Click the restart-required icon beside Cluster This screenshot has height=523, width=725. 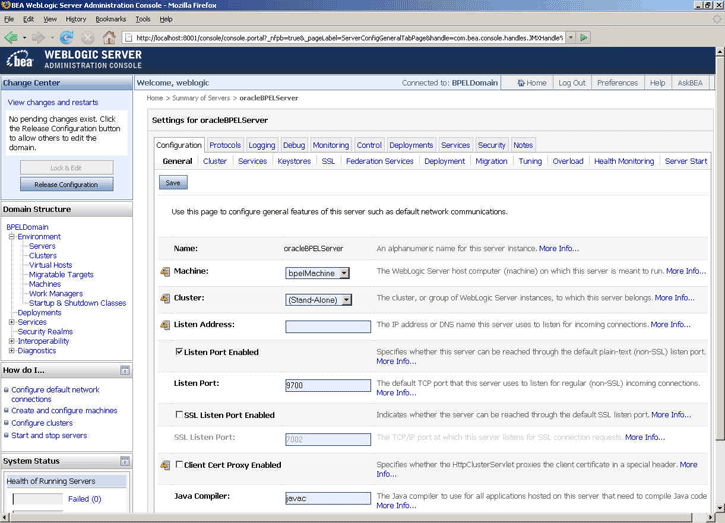click(x=165, y=299)
